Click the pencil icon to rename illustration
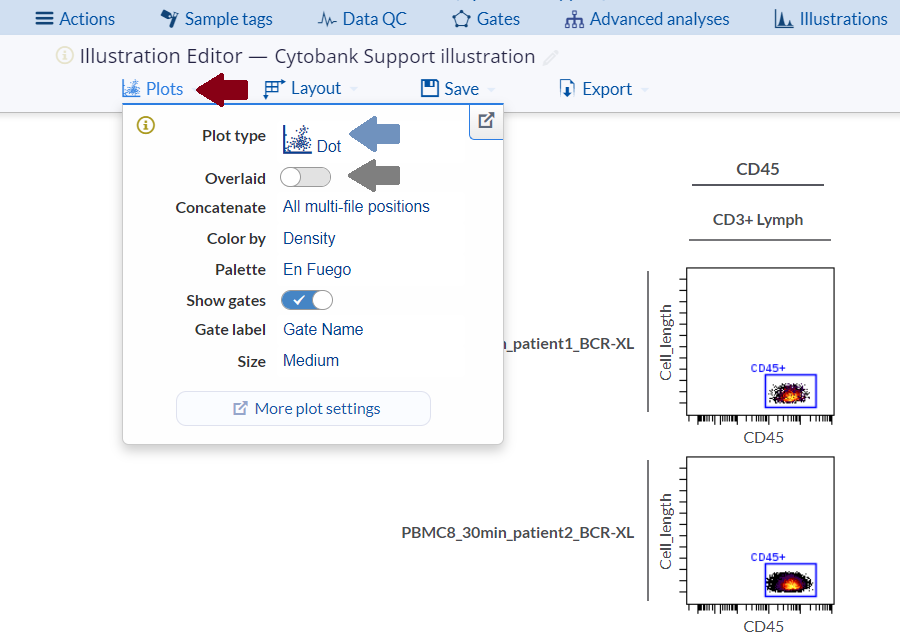The width and height of the screenshot is (900, 639). click(551, 58)
